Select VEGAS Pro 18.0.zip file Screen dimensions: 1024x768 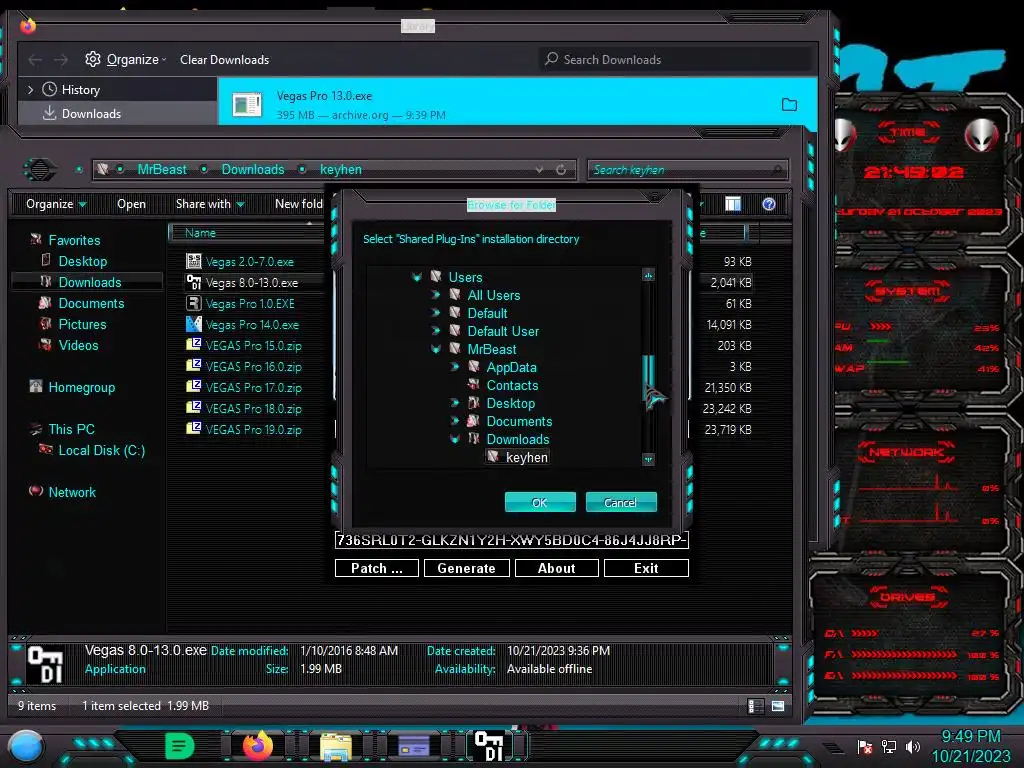[x=253, y=408]
